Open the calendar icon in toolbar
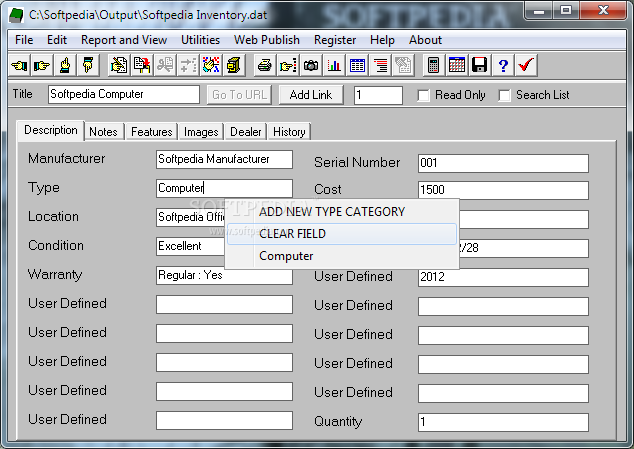This screenshot has height=449, width=634. [x=456, y=65]
